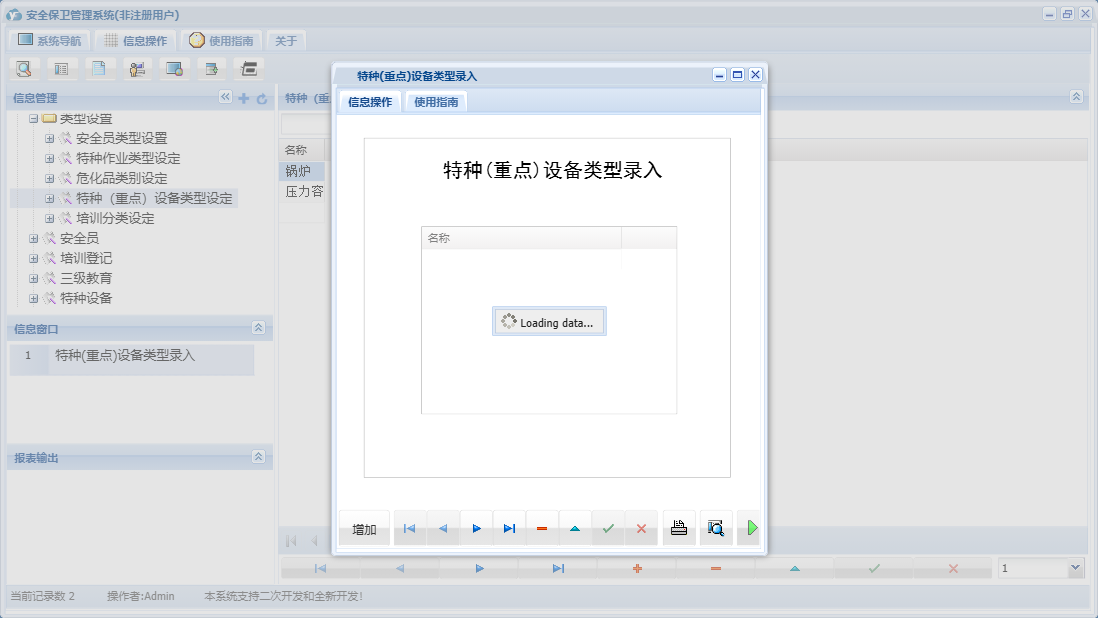Delete the record using the red minus icon
The image size is (1098, 618).
point(542,528)
